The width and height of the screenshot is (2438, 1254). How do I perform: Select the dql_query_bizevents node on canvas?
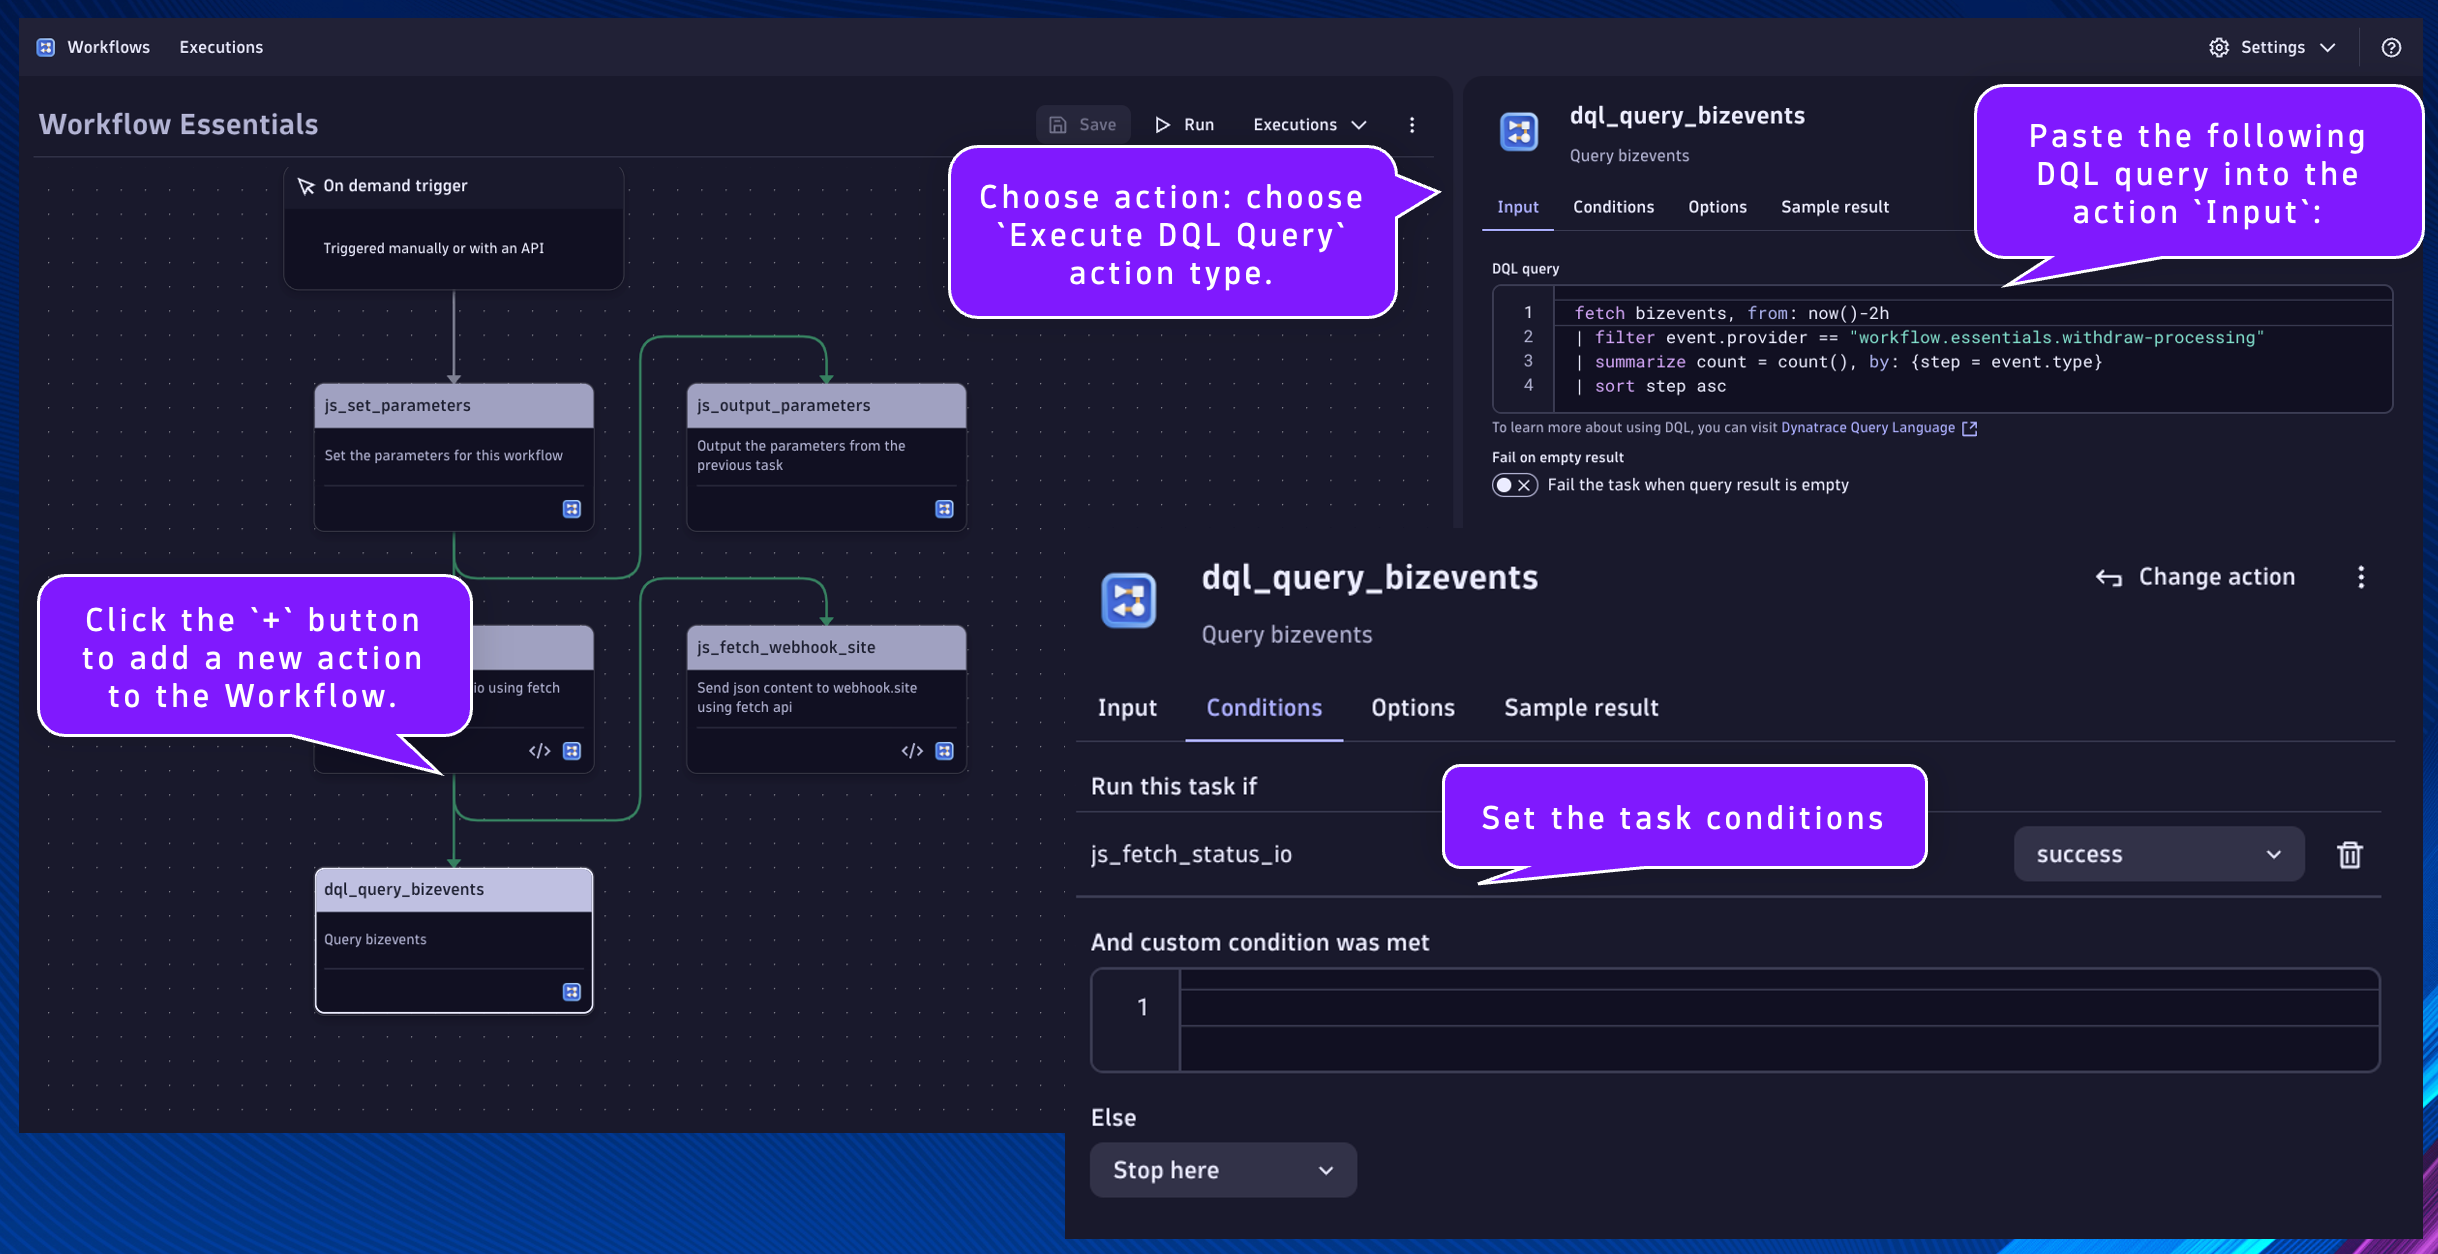(454, 940)
